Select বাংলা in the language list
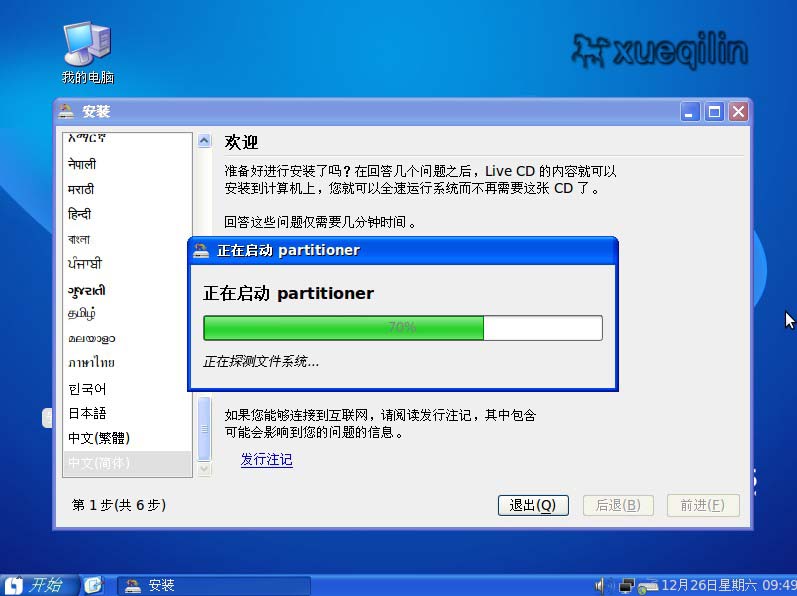Image resolution: width=797 pixels, height=596 pixels. coord(127,239)
